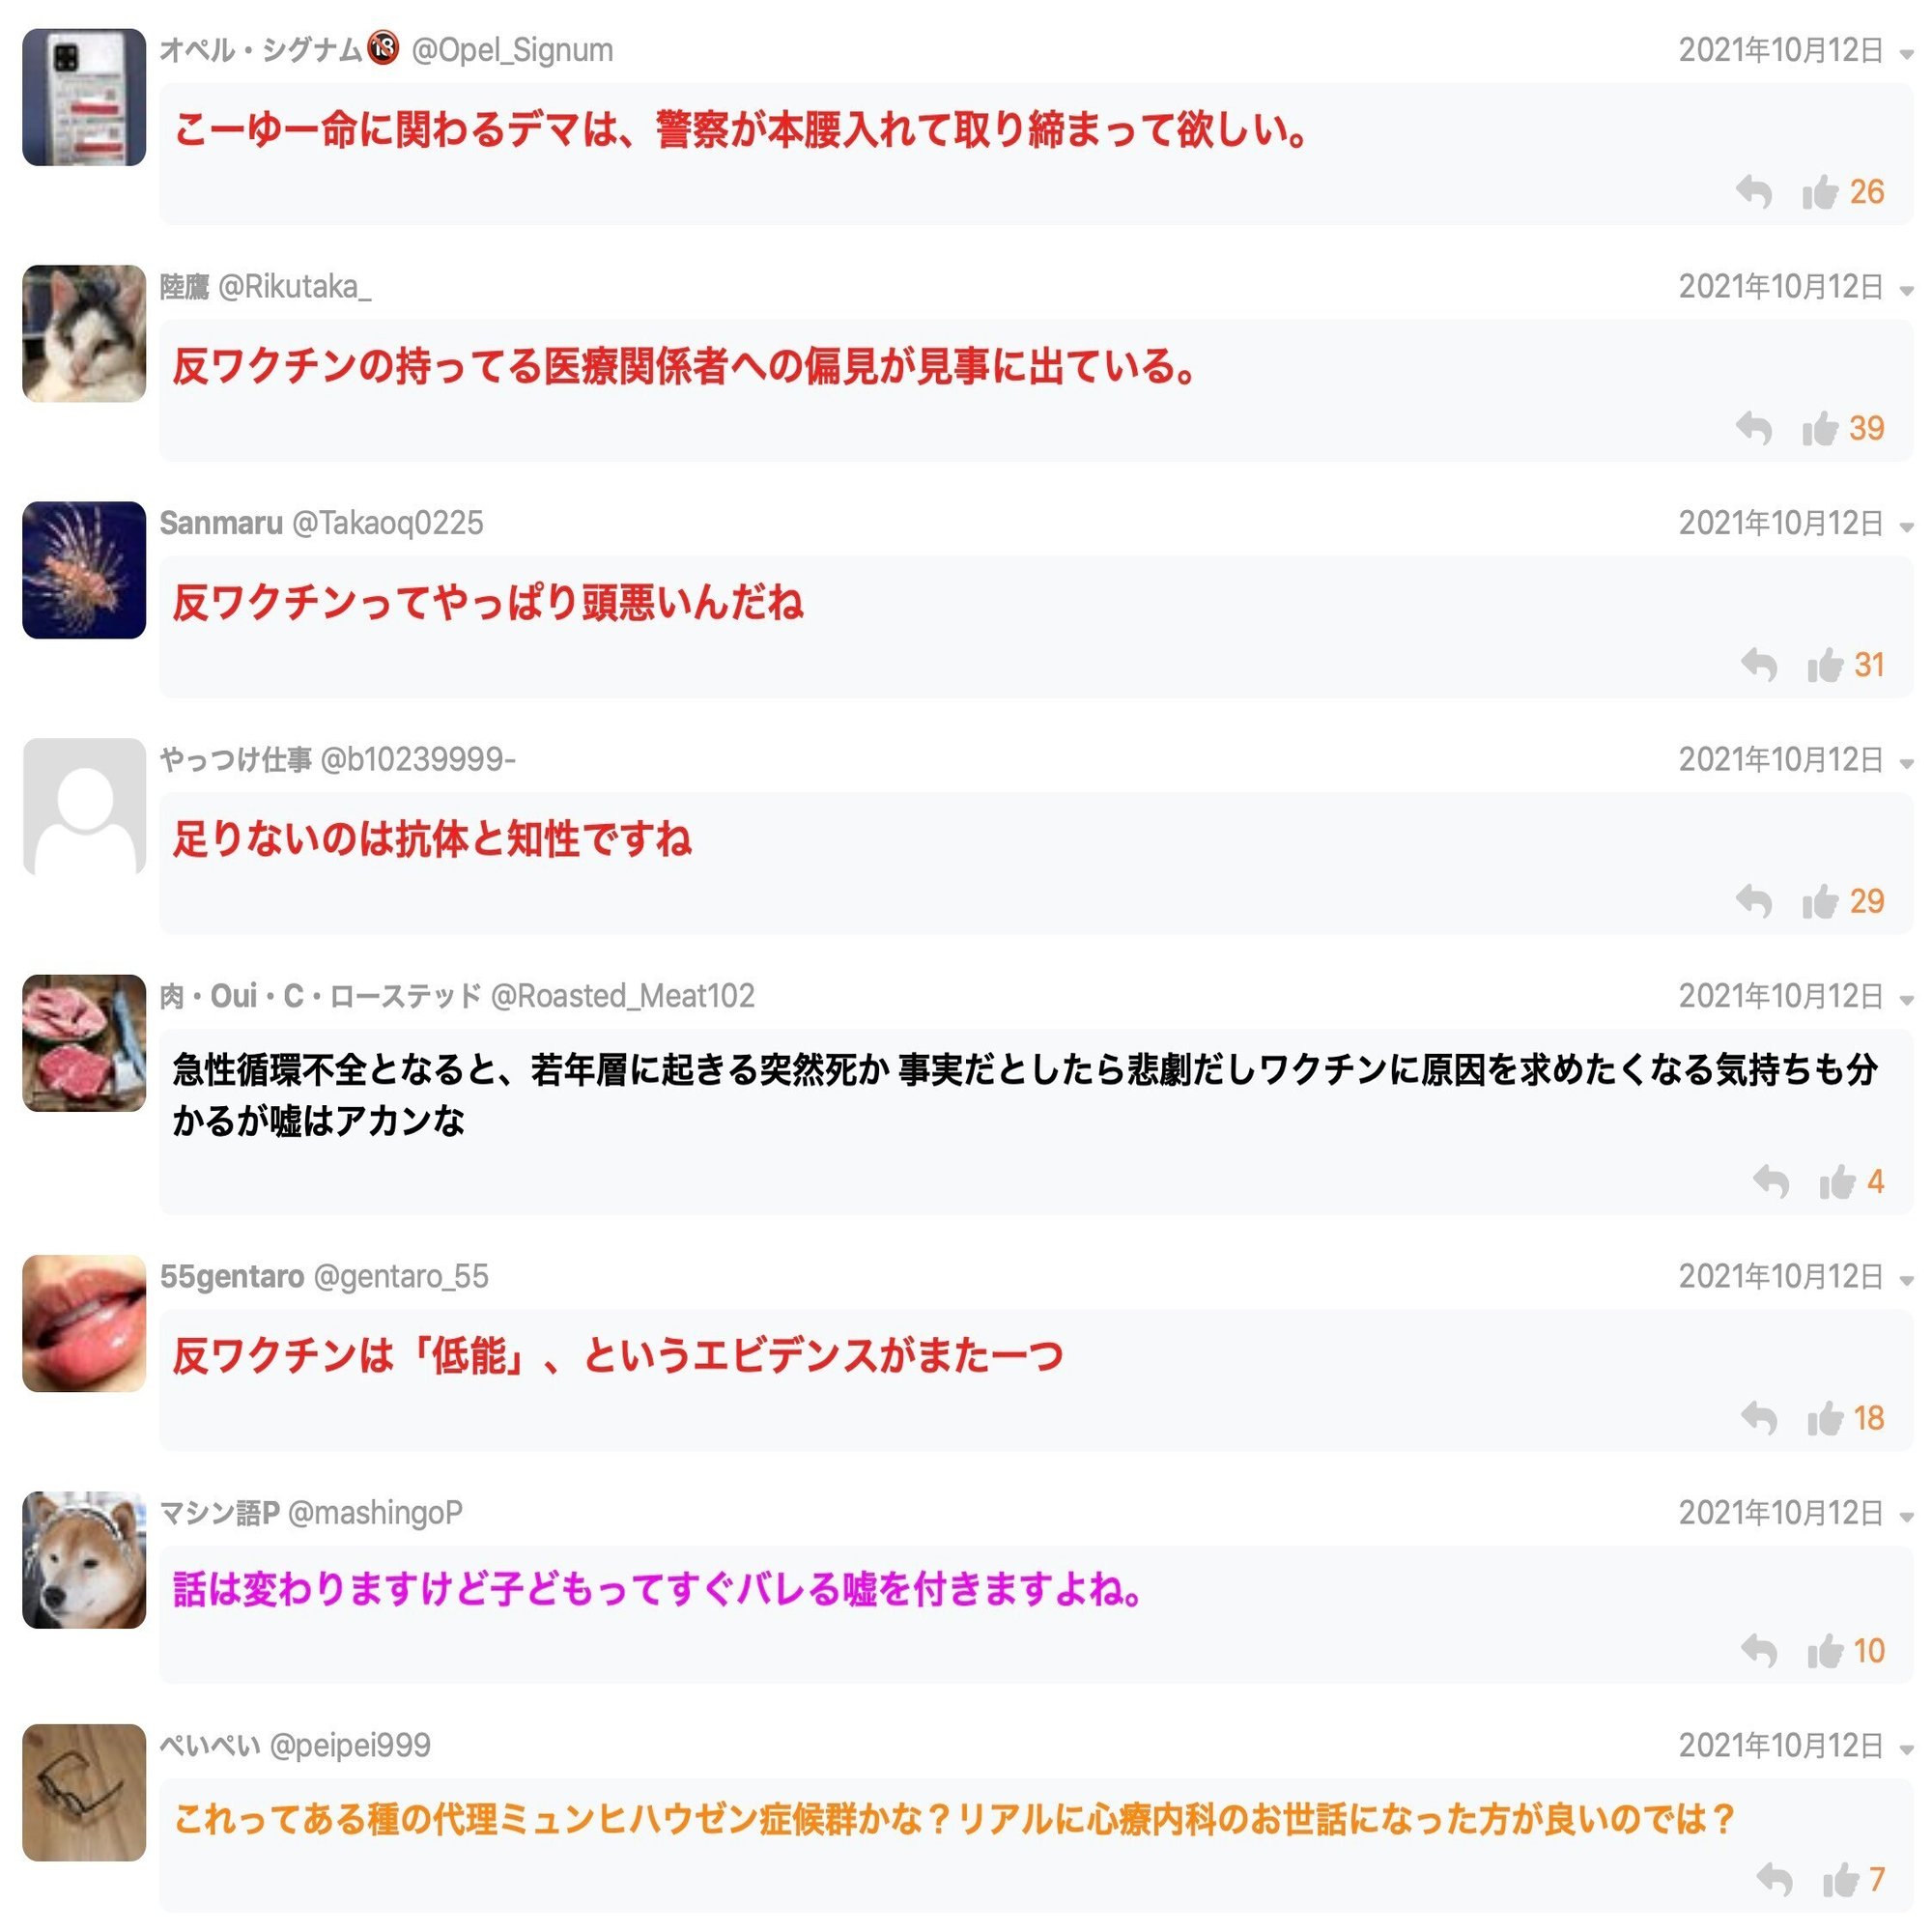Screen dimensions: 1932x1932
Task: Expand the menu arrow on @peipei999's comment
Action: [x=1906, y=1750]
